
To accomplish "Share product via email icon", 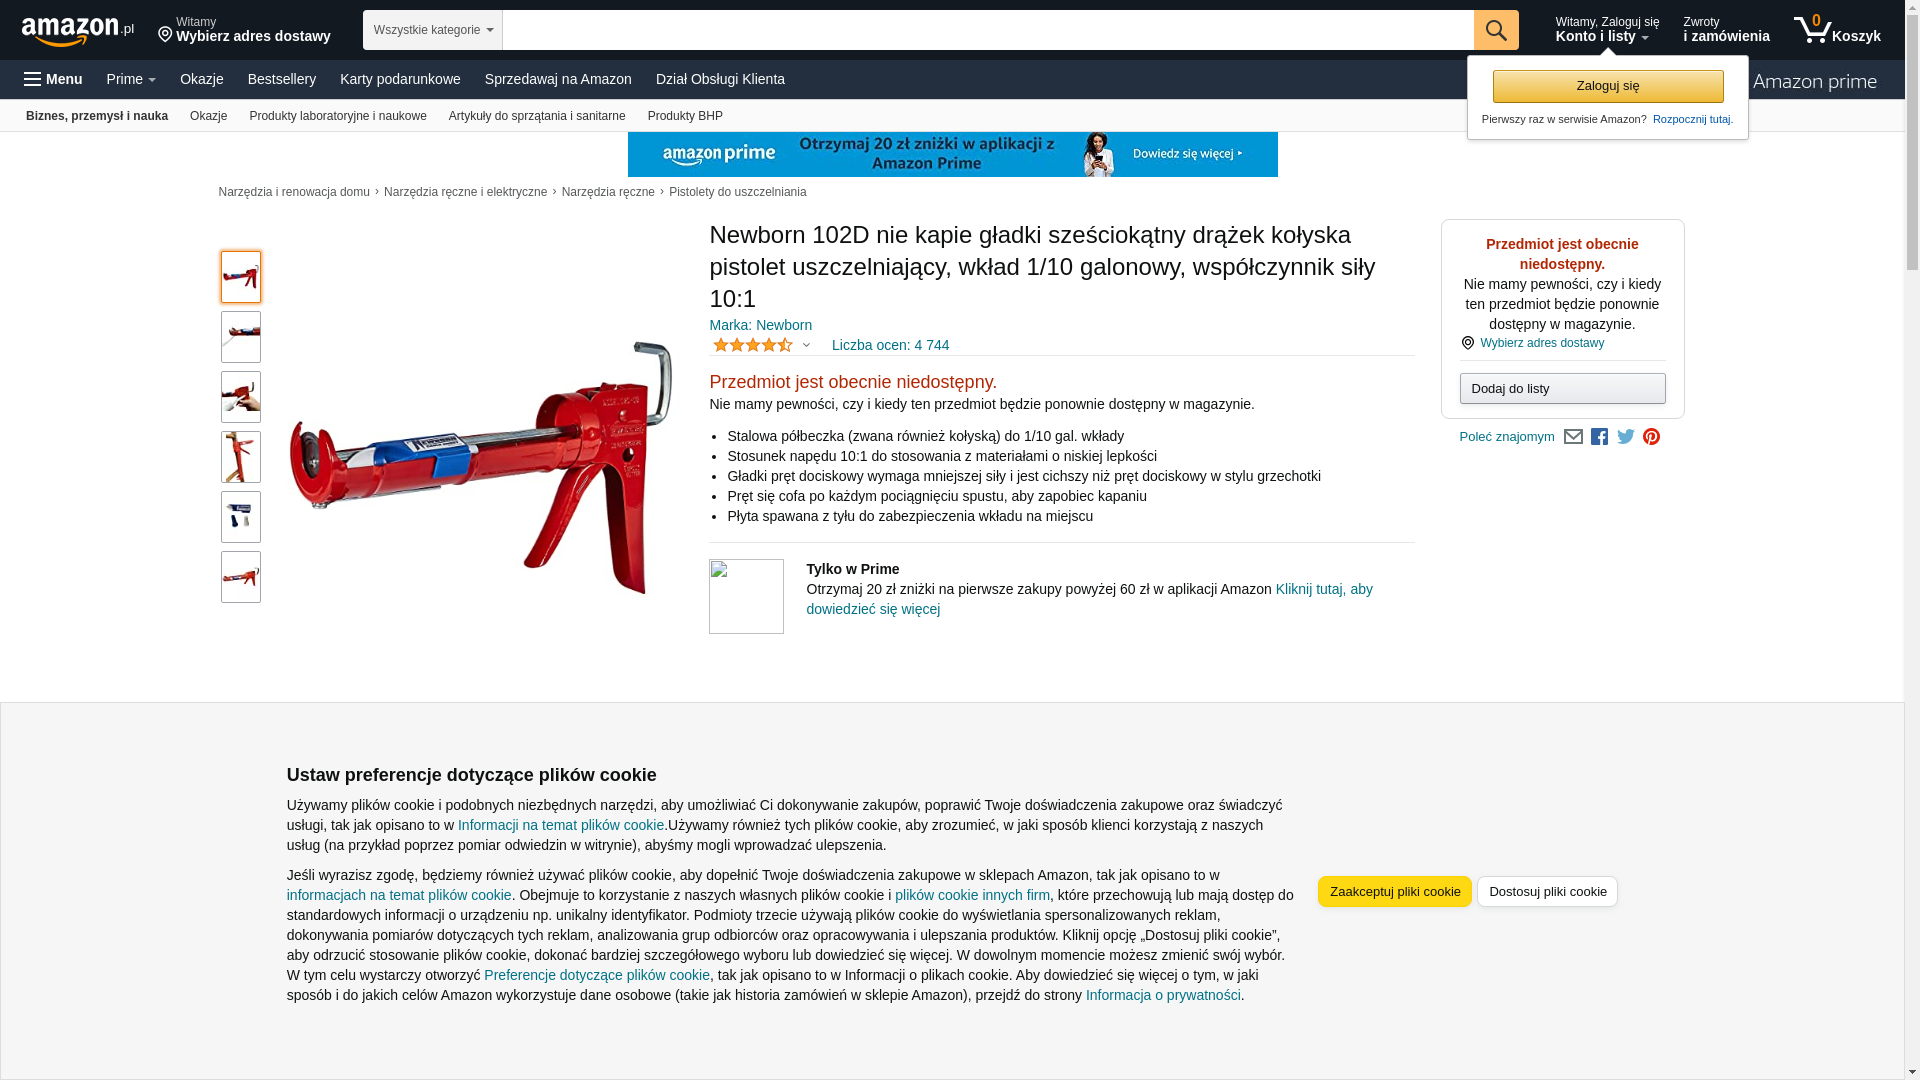I will (1573, 437).
